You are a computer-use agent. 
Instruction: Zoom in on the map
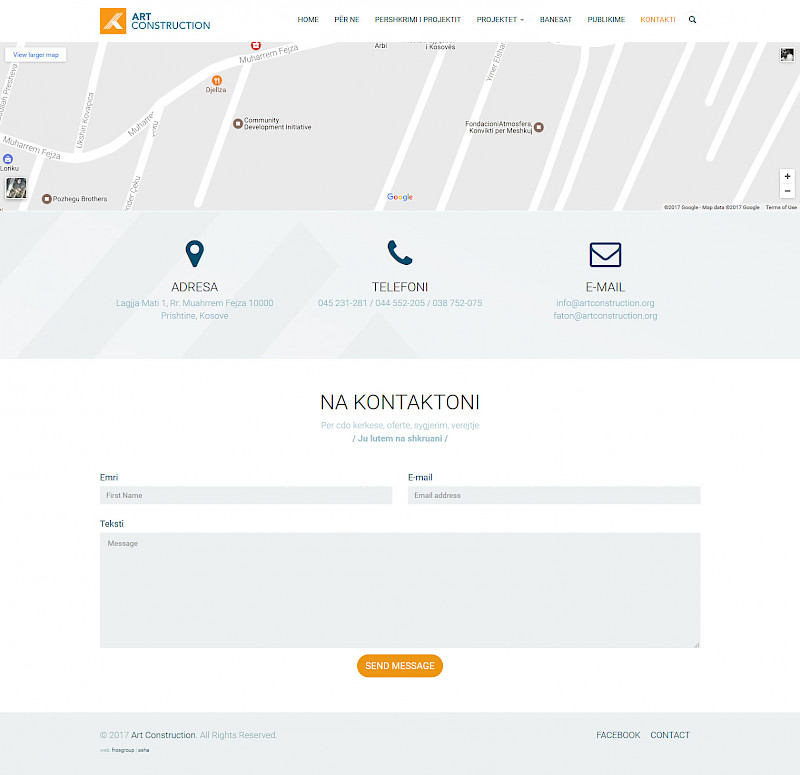787,176
